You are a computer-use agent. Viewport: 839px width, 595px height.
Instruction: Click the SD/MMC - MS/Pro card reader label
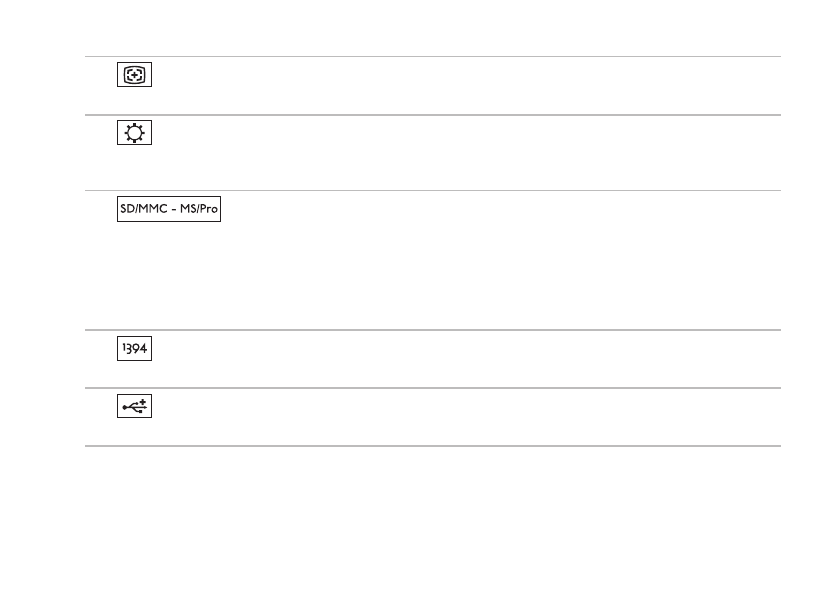click(x=169, y=209)
